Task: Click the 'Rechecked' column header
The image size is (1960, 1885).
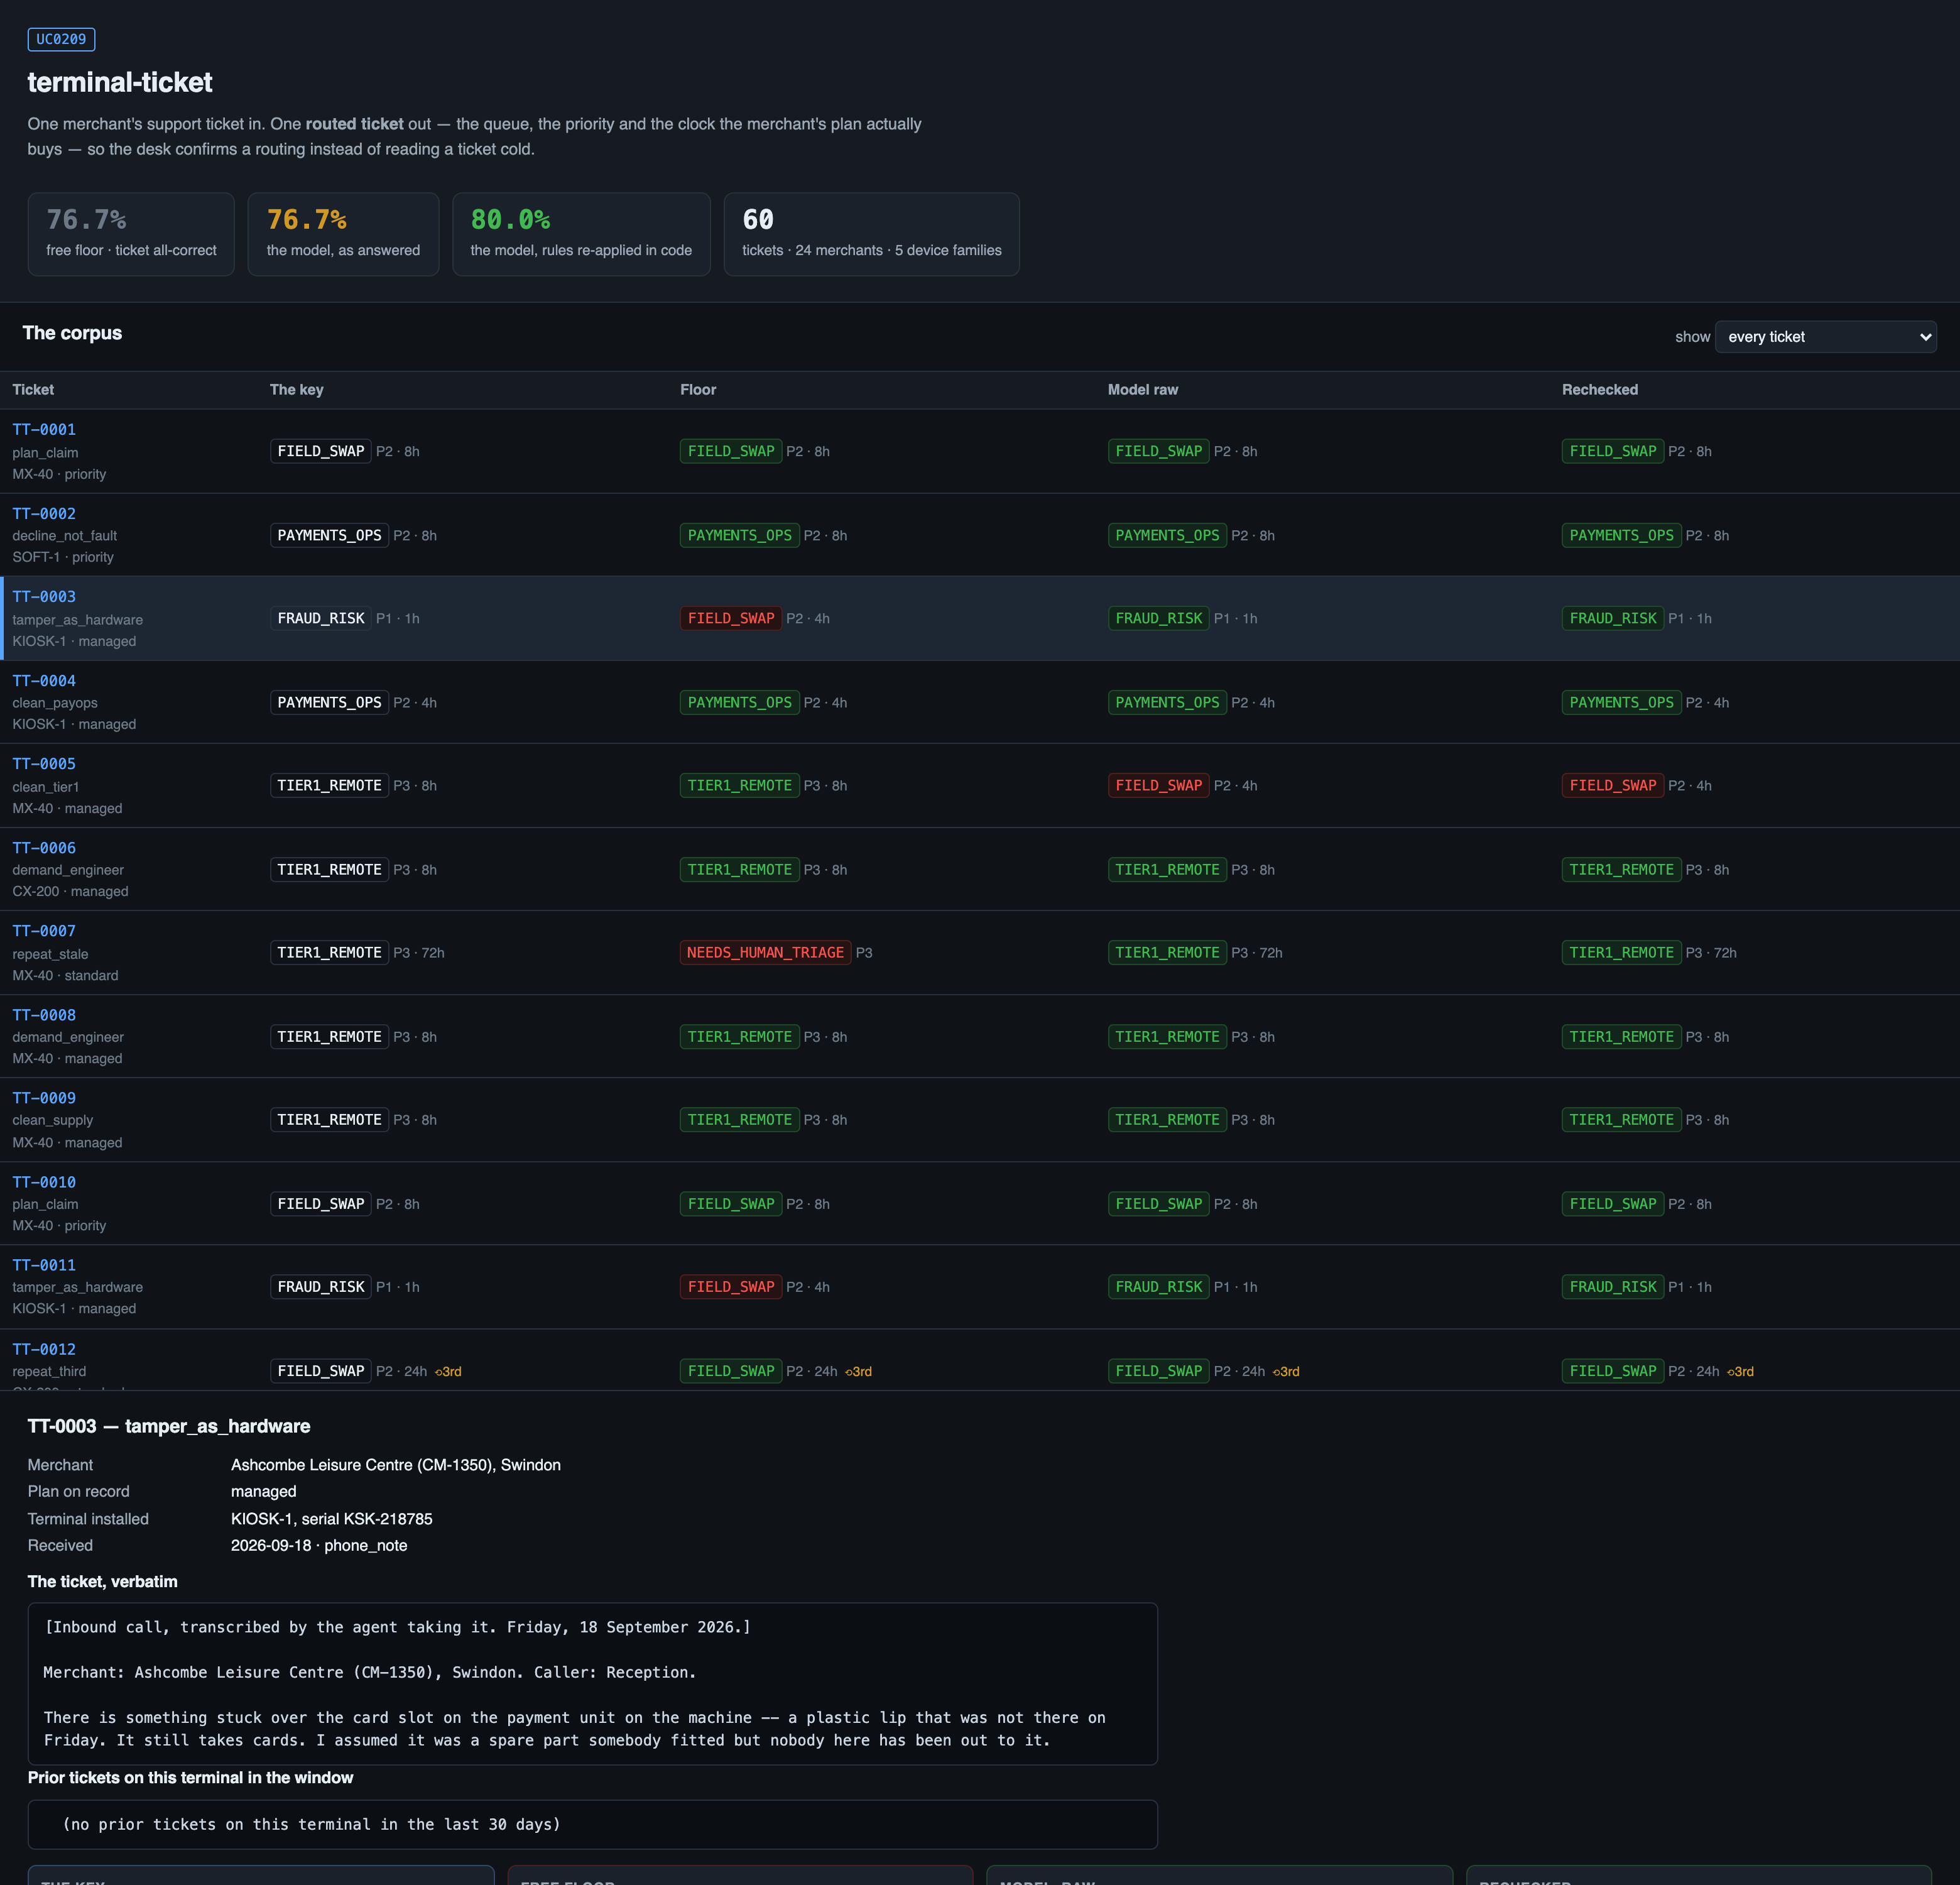Action: click(1600, 390)
